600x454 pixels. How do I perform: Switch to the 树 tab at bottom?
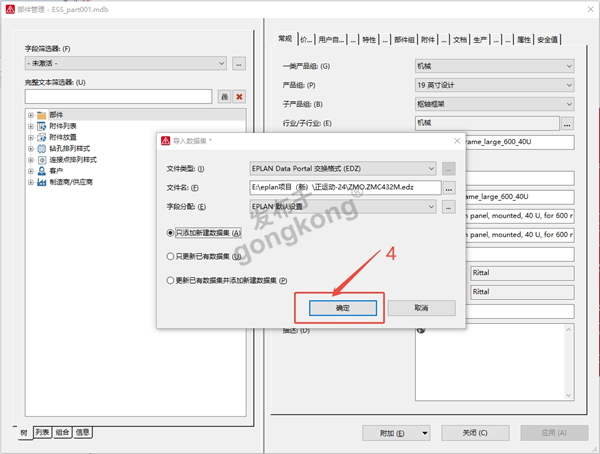[x=24, y=433]
